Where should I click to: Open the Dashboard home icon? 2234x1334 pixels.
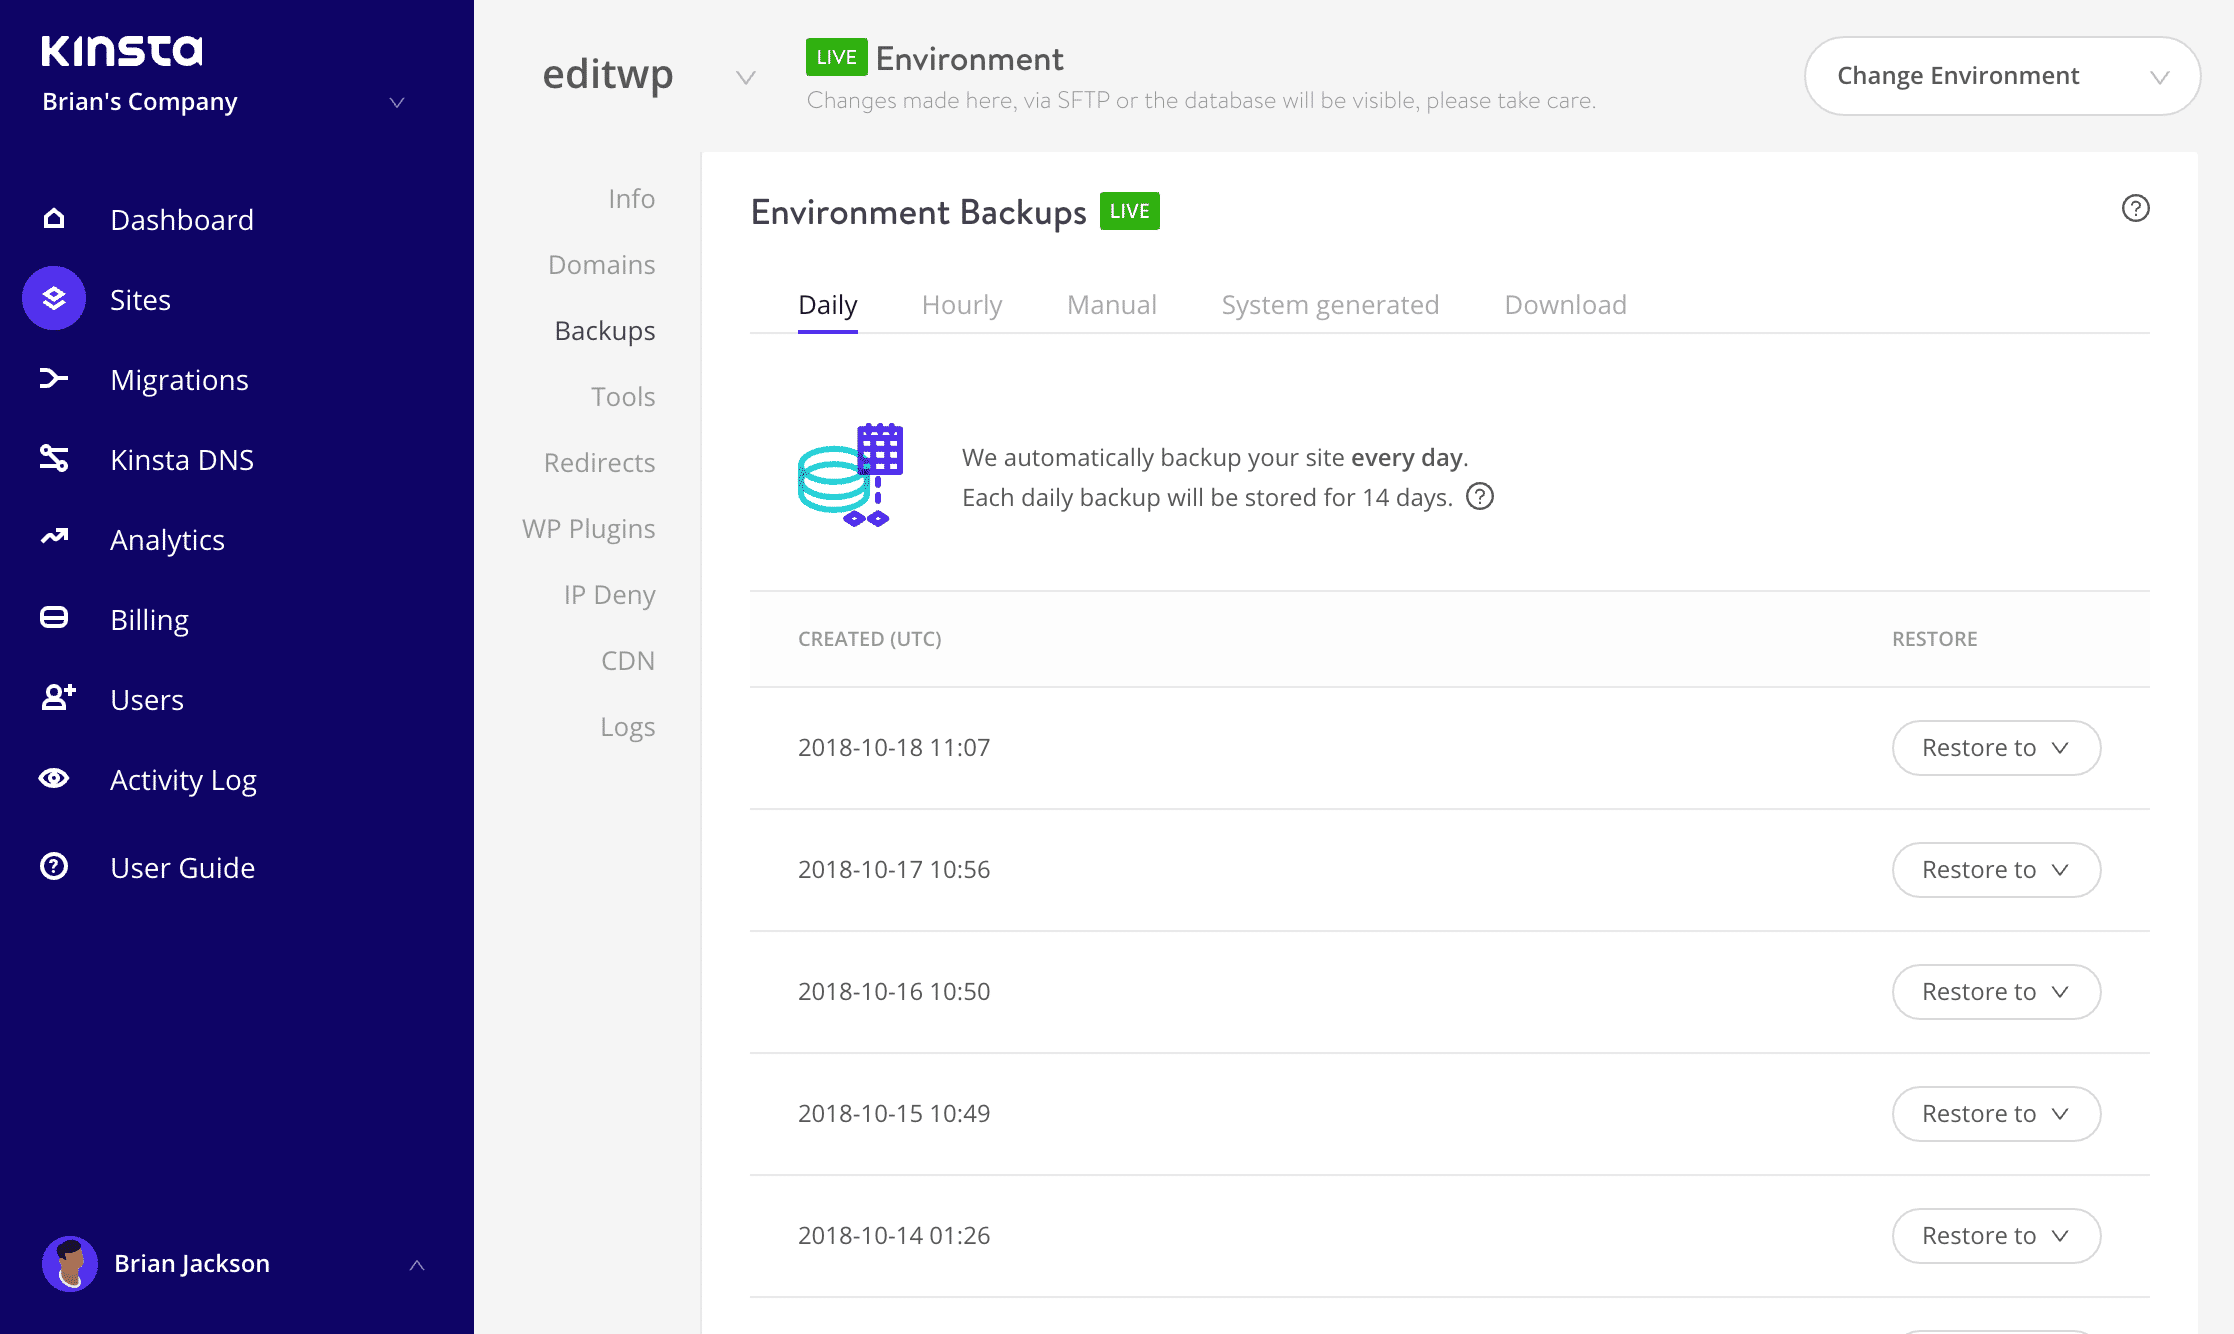pyautogui.click(x=53, y=218)
